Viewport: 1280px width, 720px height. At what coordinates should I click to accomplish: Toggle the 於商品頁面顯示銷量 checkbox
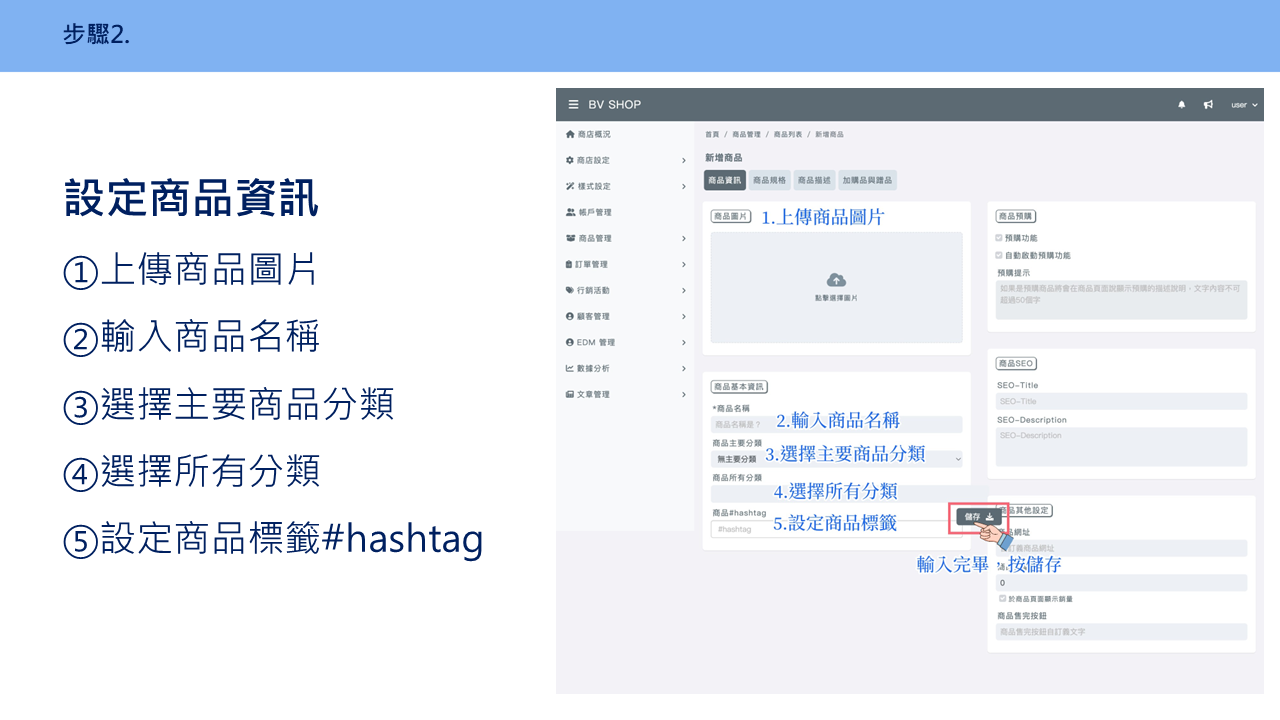click(x=1003, y=598)
